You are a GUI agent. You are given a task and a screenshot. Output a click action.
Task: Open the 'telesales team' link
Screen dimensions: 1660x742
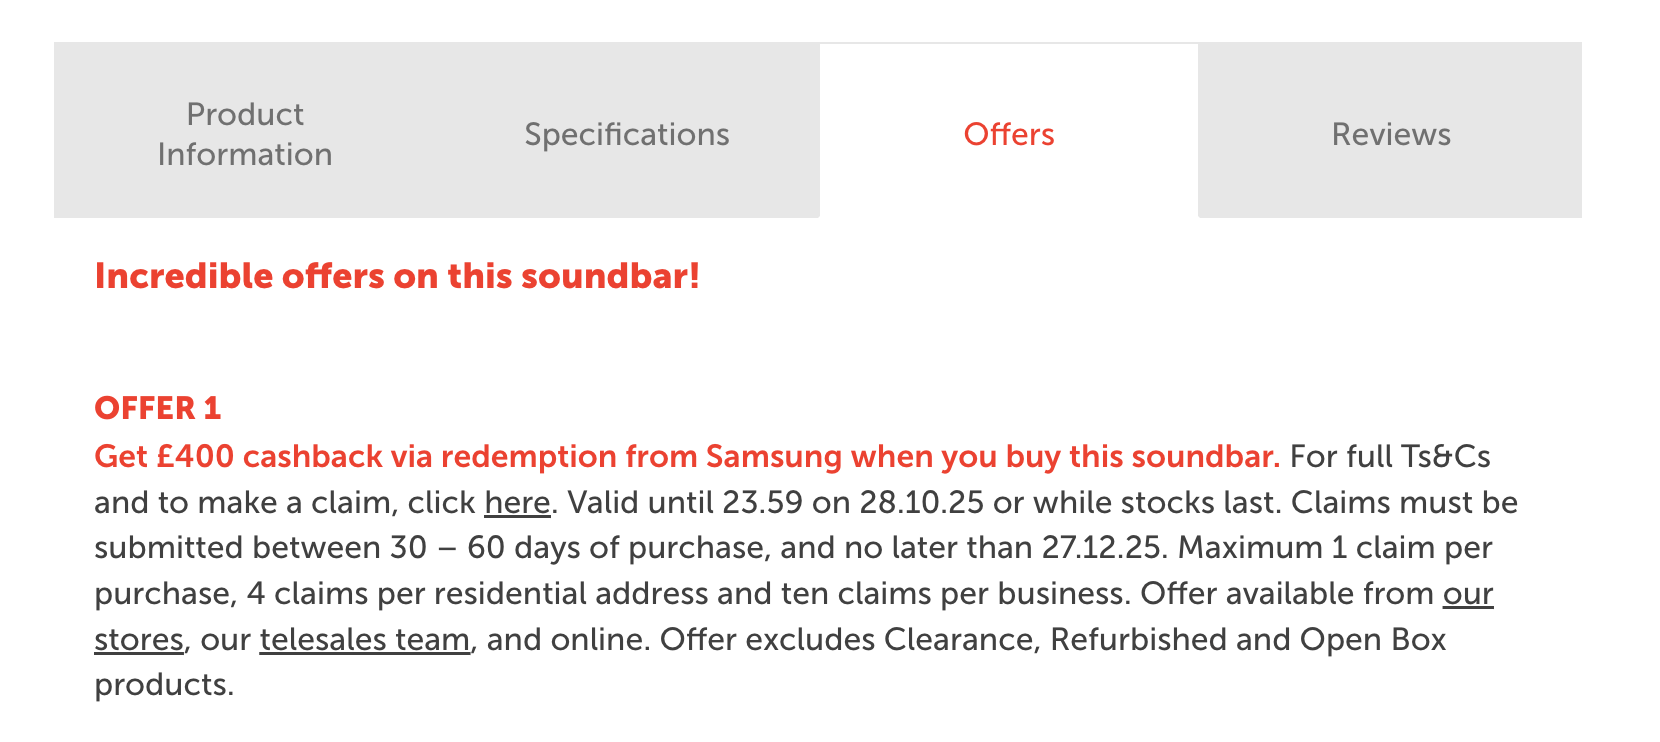(365, 639)
